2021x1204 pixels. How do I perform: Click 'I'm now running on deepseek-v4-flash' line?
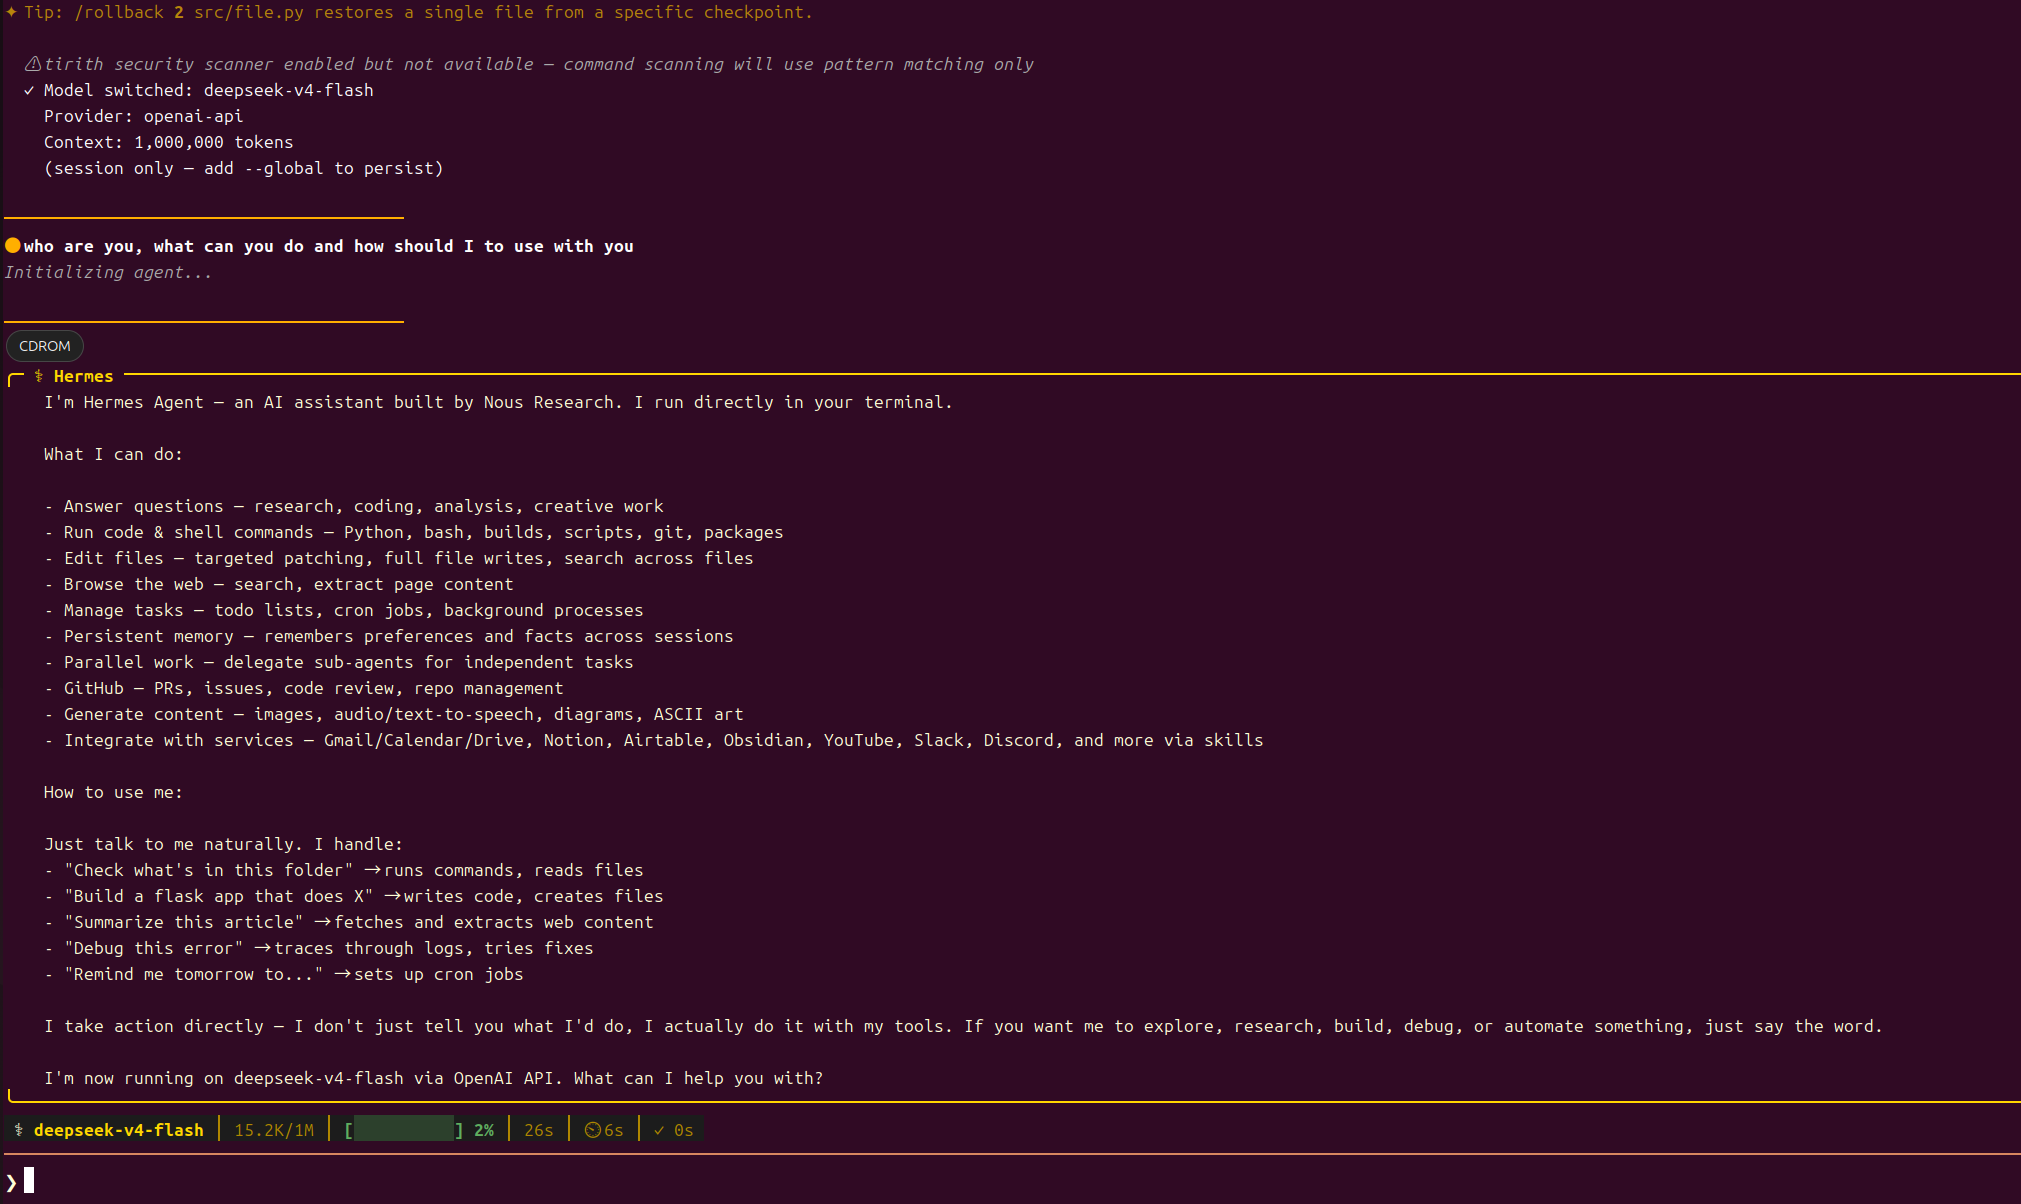[434, 1078]
